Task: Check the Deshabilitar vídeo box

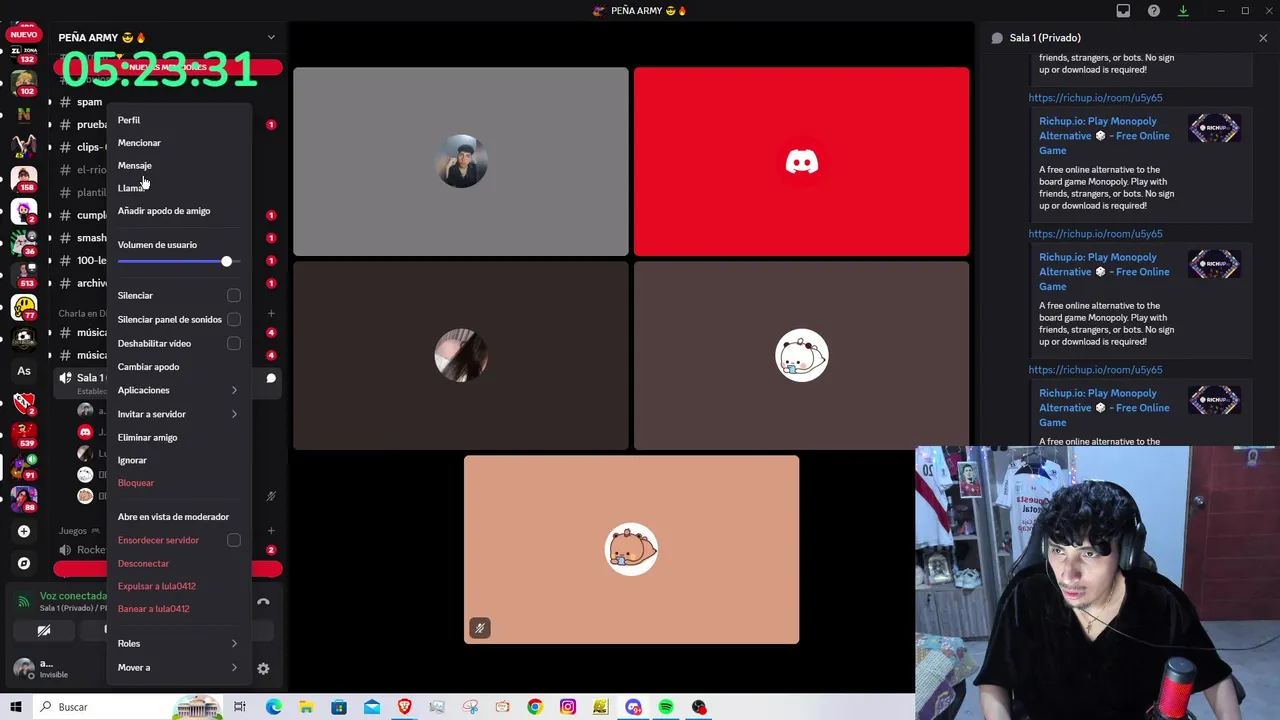Action: coord(234,343)
